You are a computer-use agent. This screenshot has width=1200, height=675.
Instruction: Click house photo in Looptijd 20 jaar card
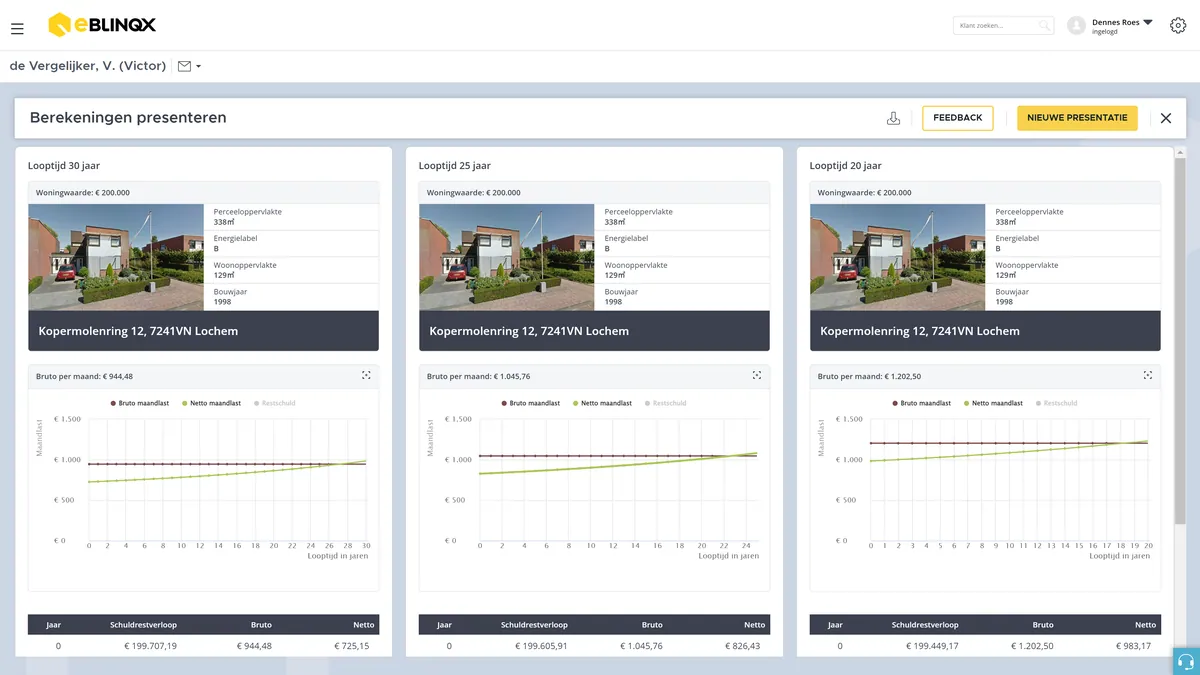coord(900,257)
